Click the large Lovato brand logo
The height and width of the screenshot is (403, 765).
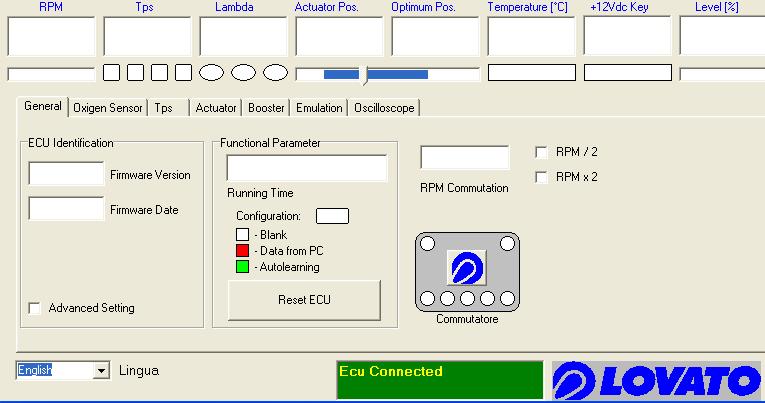(x=658, y=380)
